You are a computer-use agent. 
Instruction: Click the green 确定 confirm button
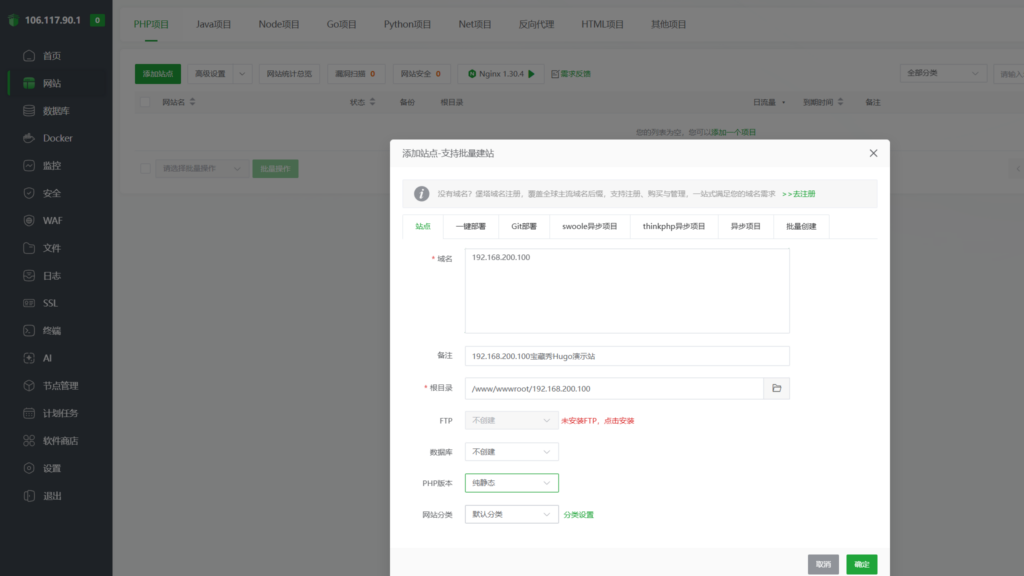(861, 564)
